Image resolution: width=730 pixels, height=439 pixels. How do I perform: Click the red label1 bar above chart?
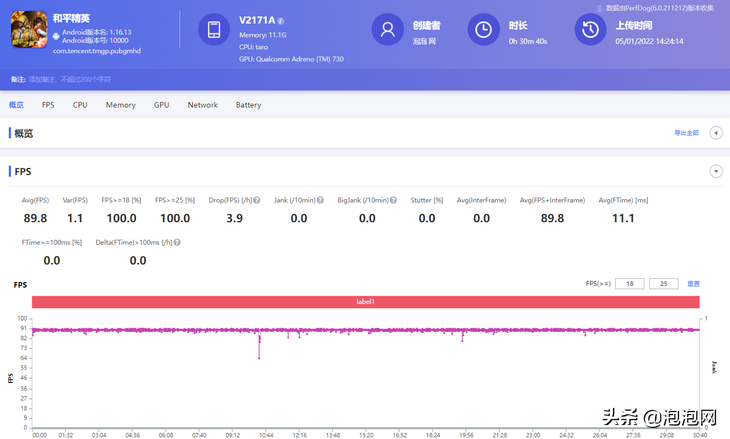point(365,302)
